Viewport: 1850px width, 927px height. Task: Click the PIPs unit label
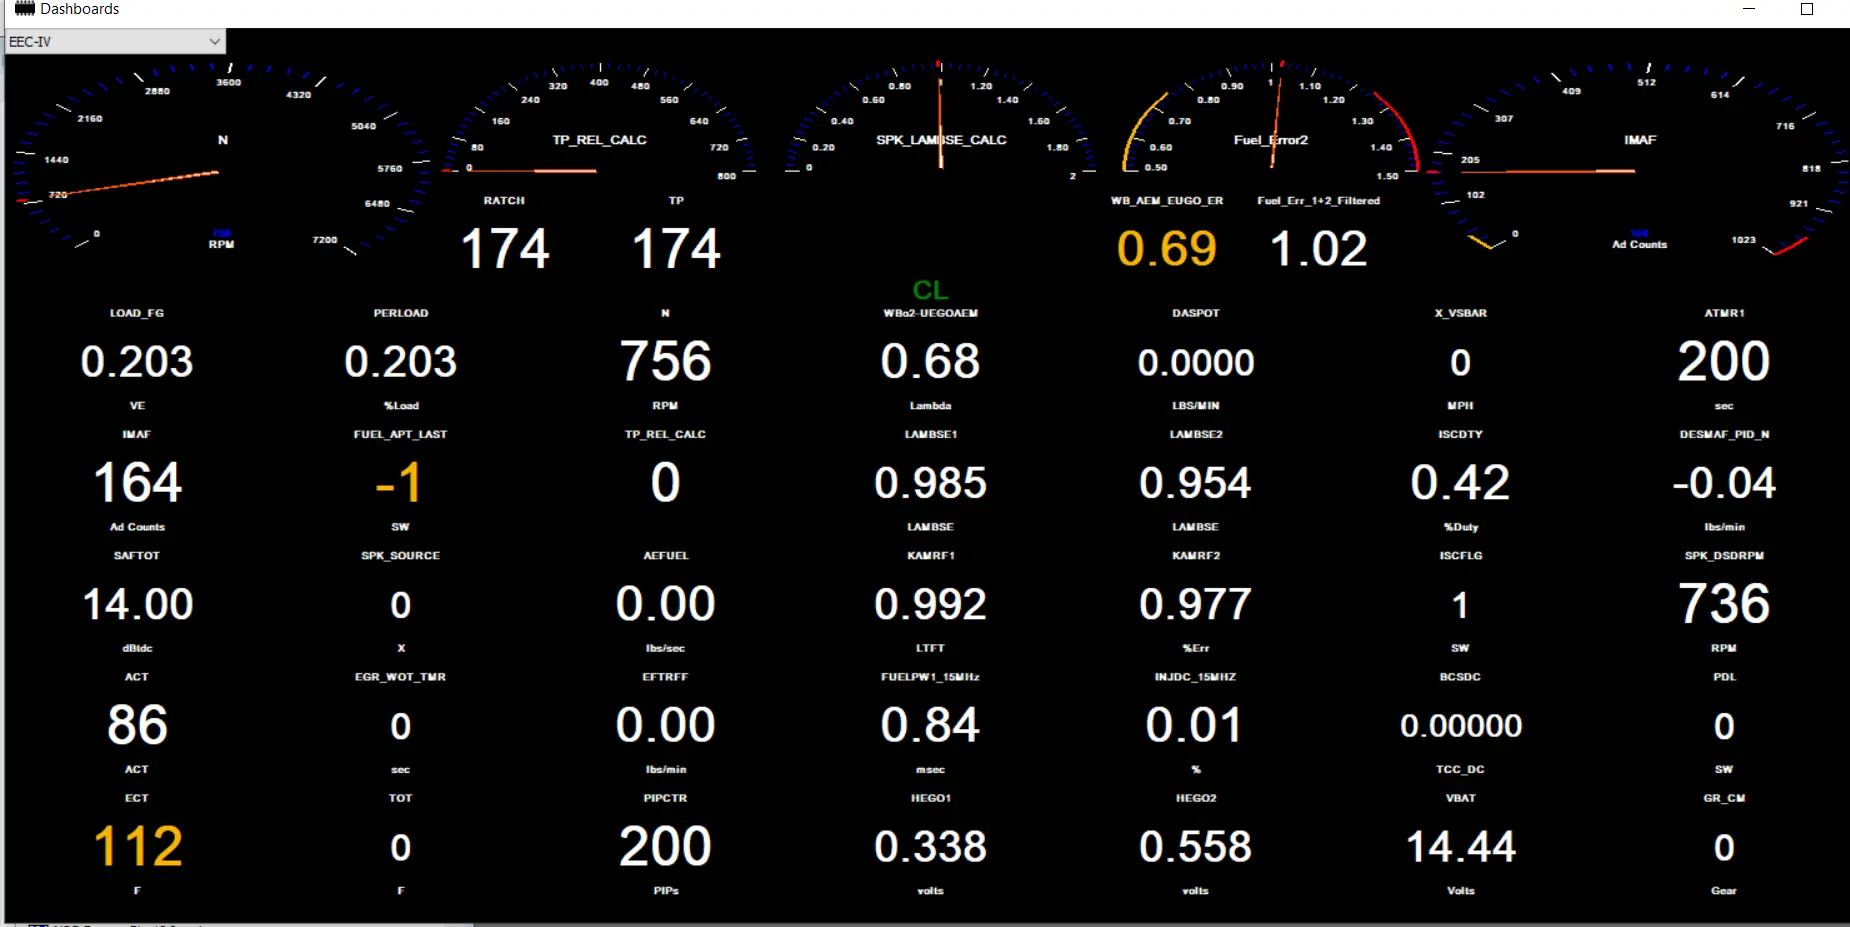pyautogui.click(x=666, y=891)
